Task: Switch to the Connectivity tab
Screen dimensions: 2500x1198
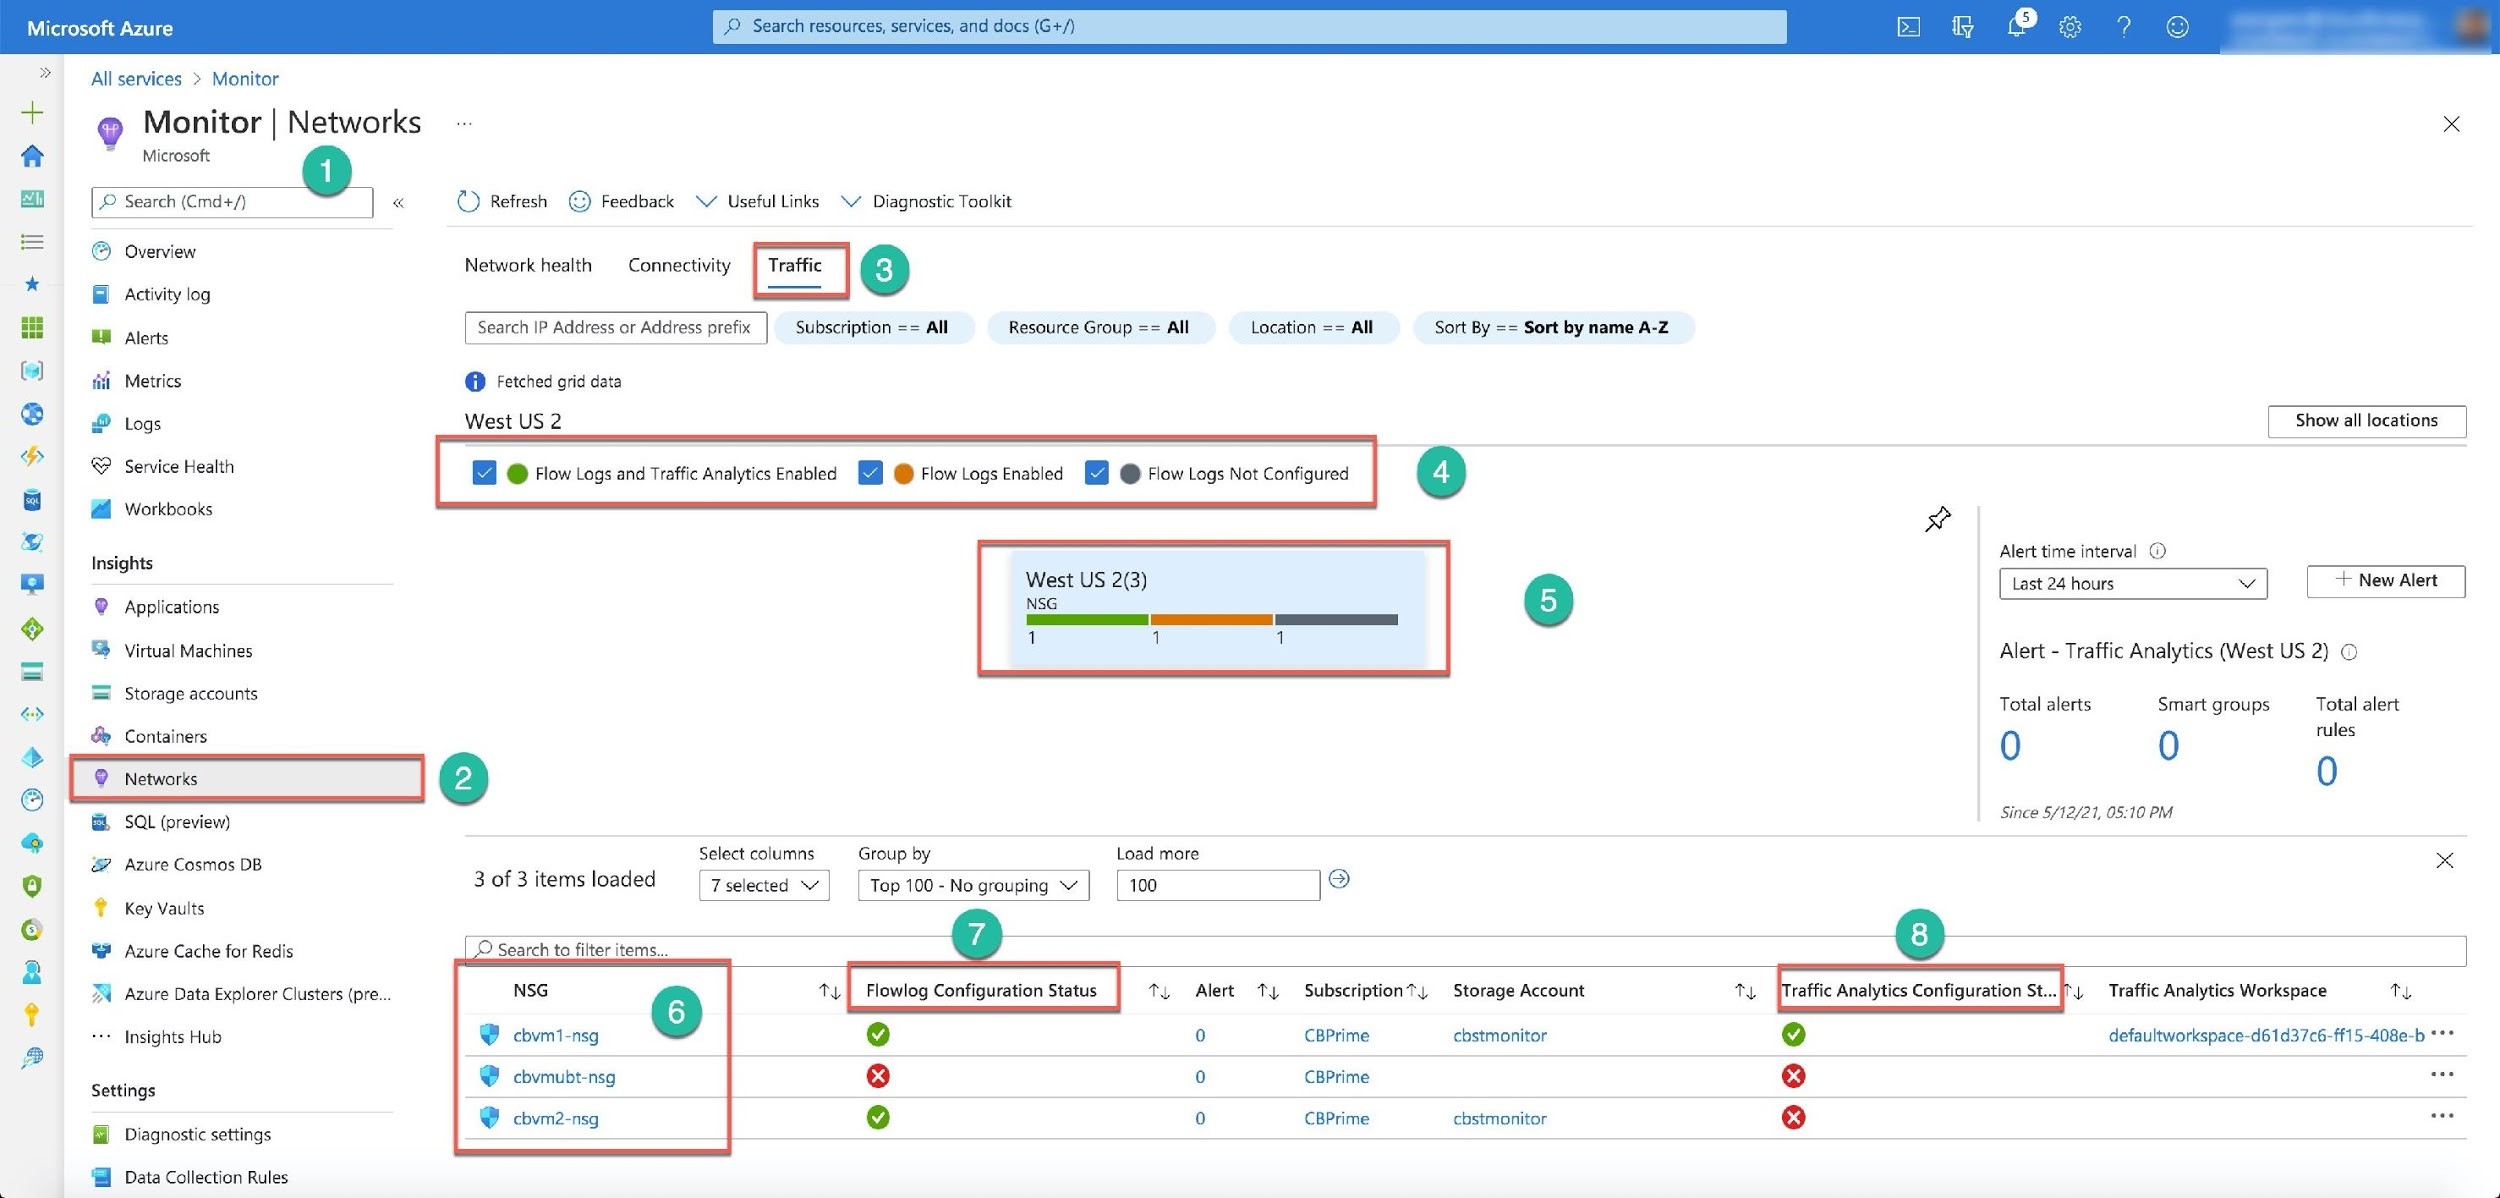Action: click(x=679, y=265)
